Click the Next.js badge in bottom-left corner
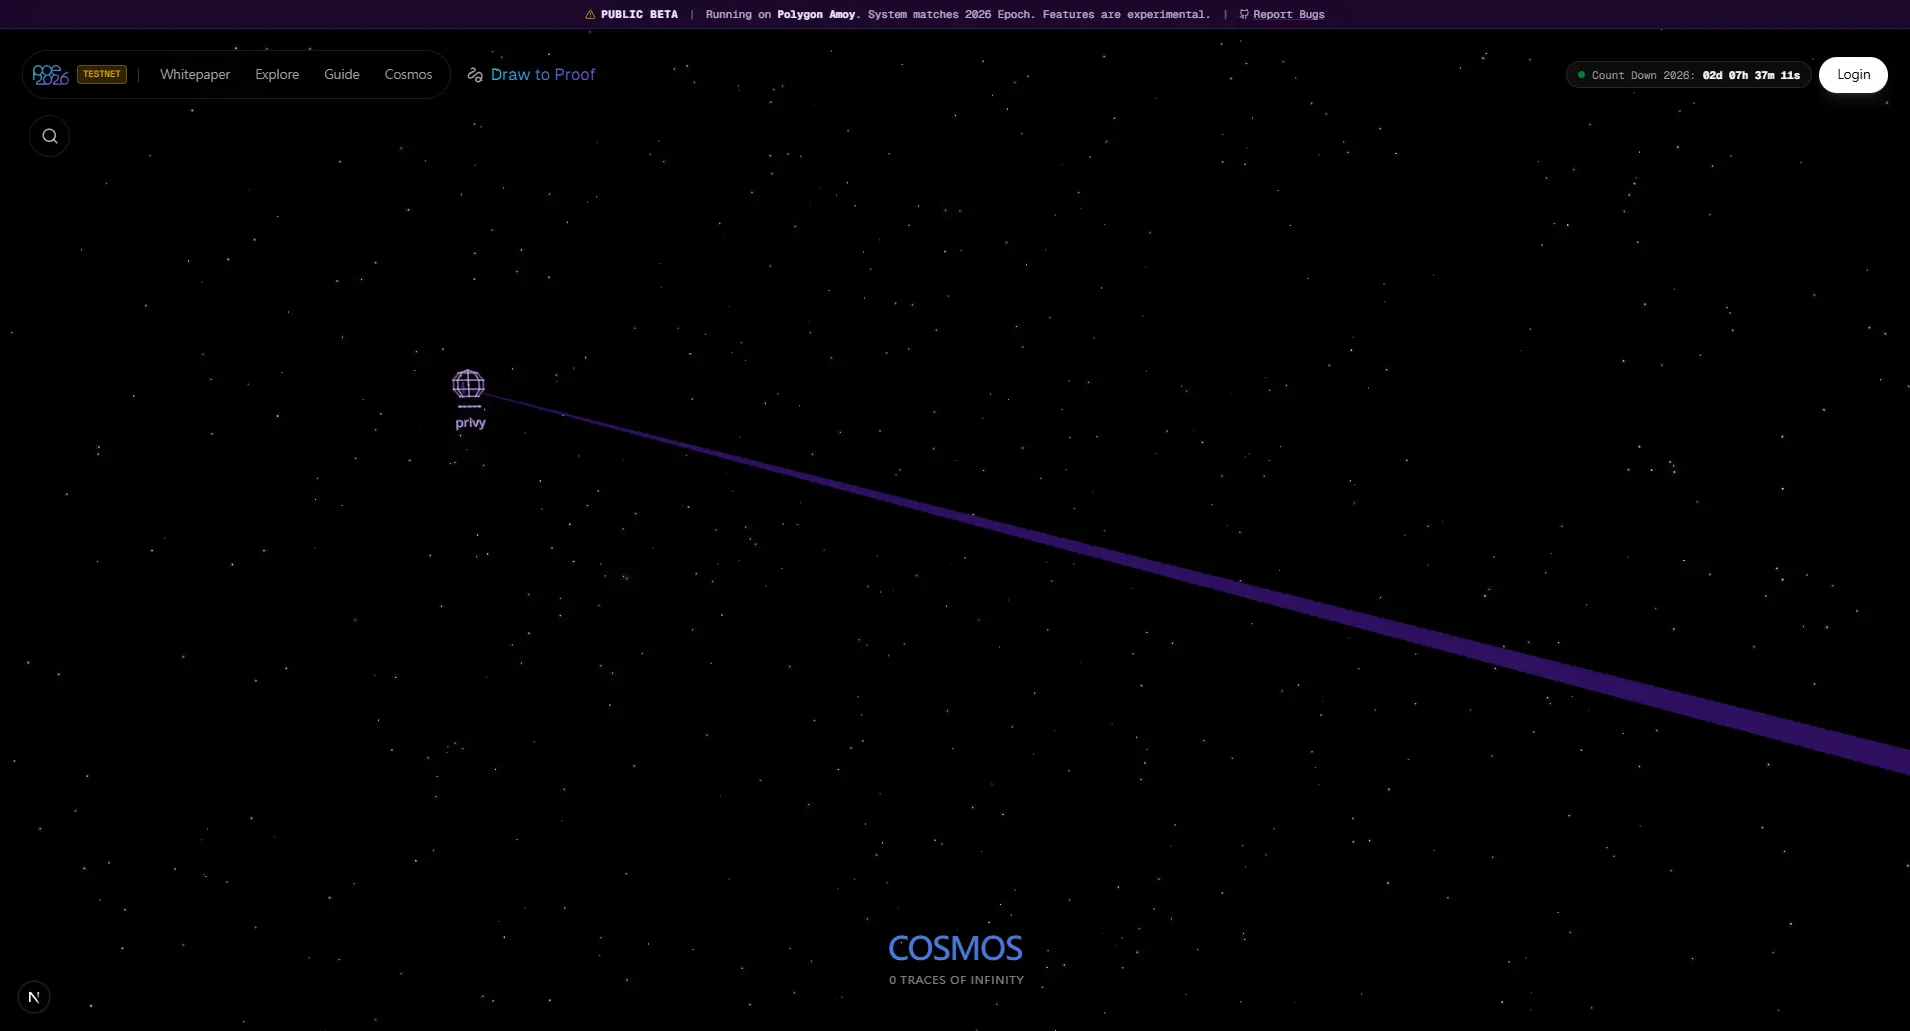 [x=34, y=996]
